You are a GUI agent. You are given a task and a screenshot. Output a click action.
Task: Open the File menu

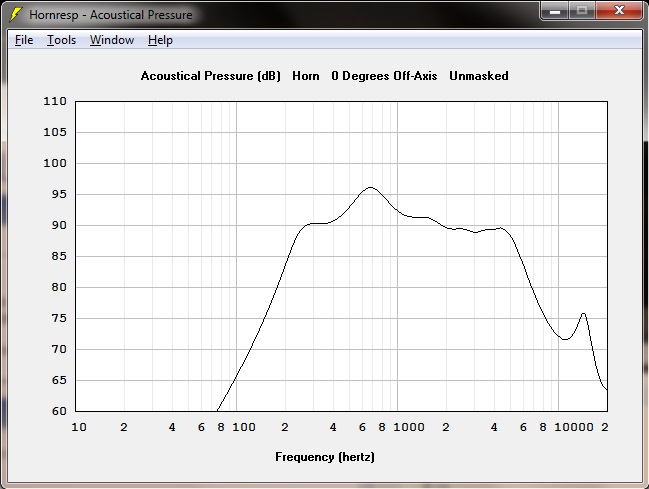coord(24,40)
